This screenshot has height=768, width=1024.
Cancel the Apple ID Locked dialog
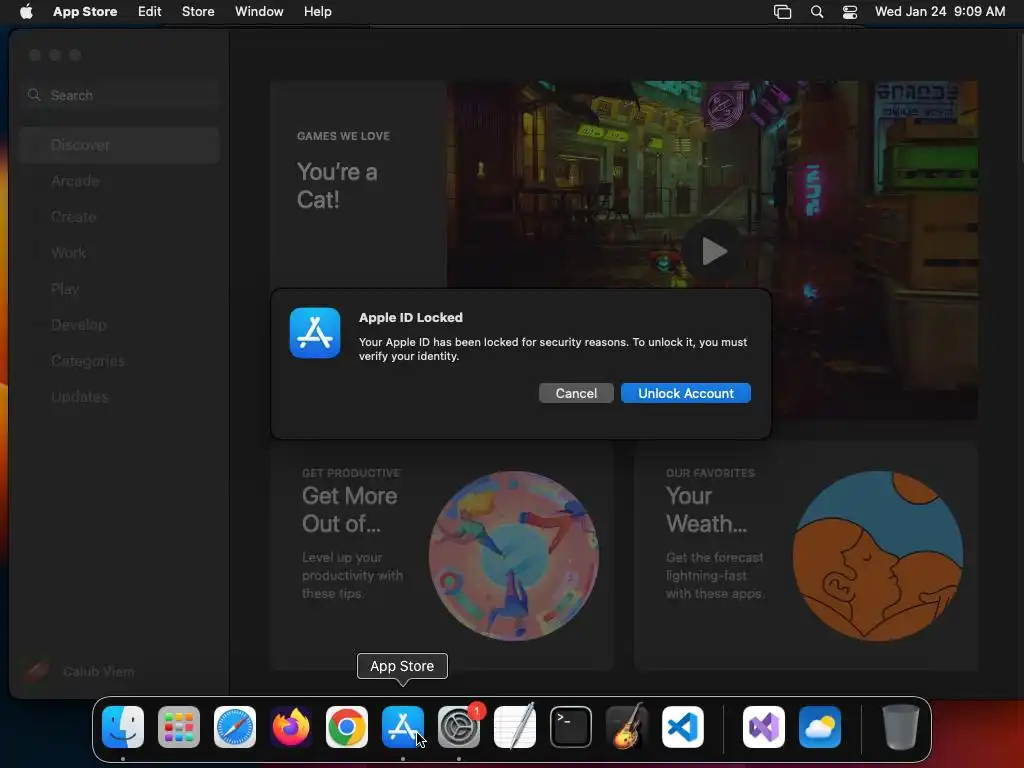click(x=576, y=393)
